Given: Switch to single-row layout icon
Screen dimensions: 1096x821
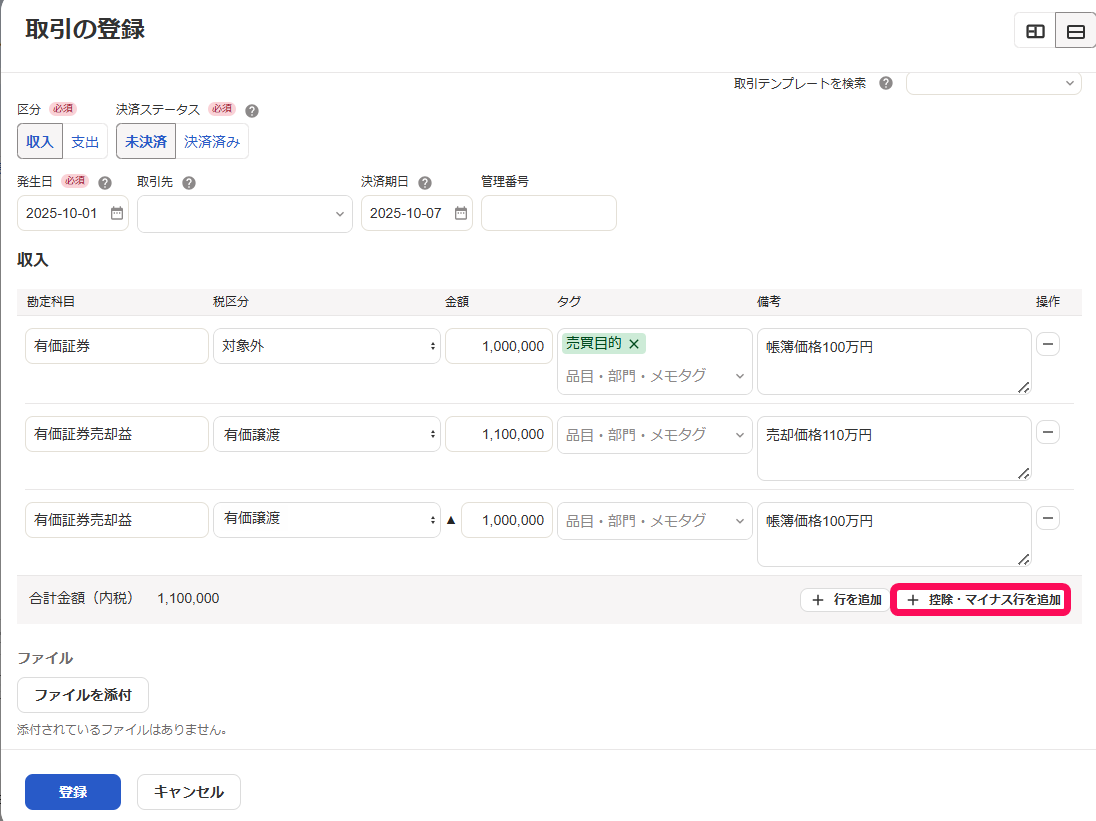Looking at the screenshot, I should pyautogui.click(x=1075, y=31).
